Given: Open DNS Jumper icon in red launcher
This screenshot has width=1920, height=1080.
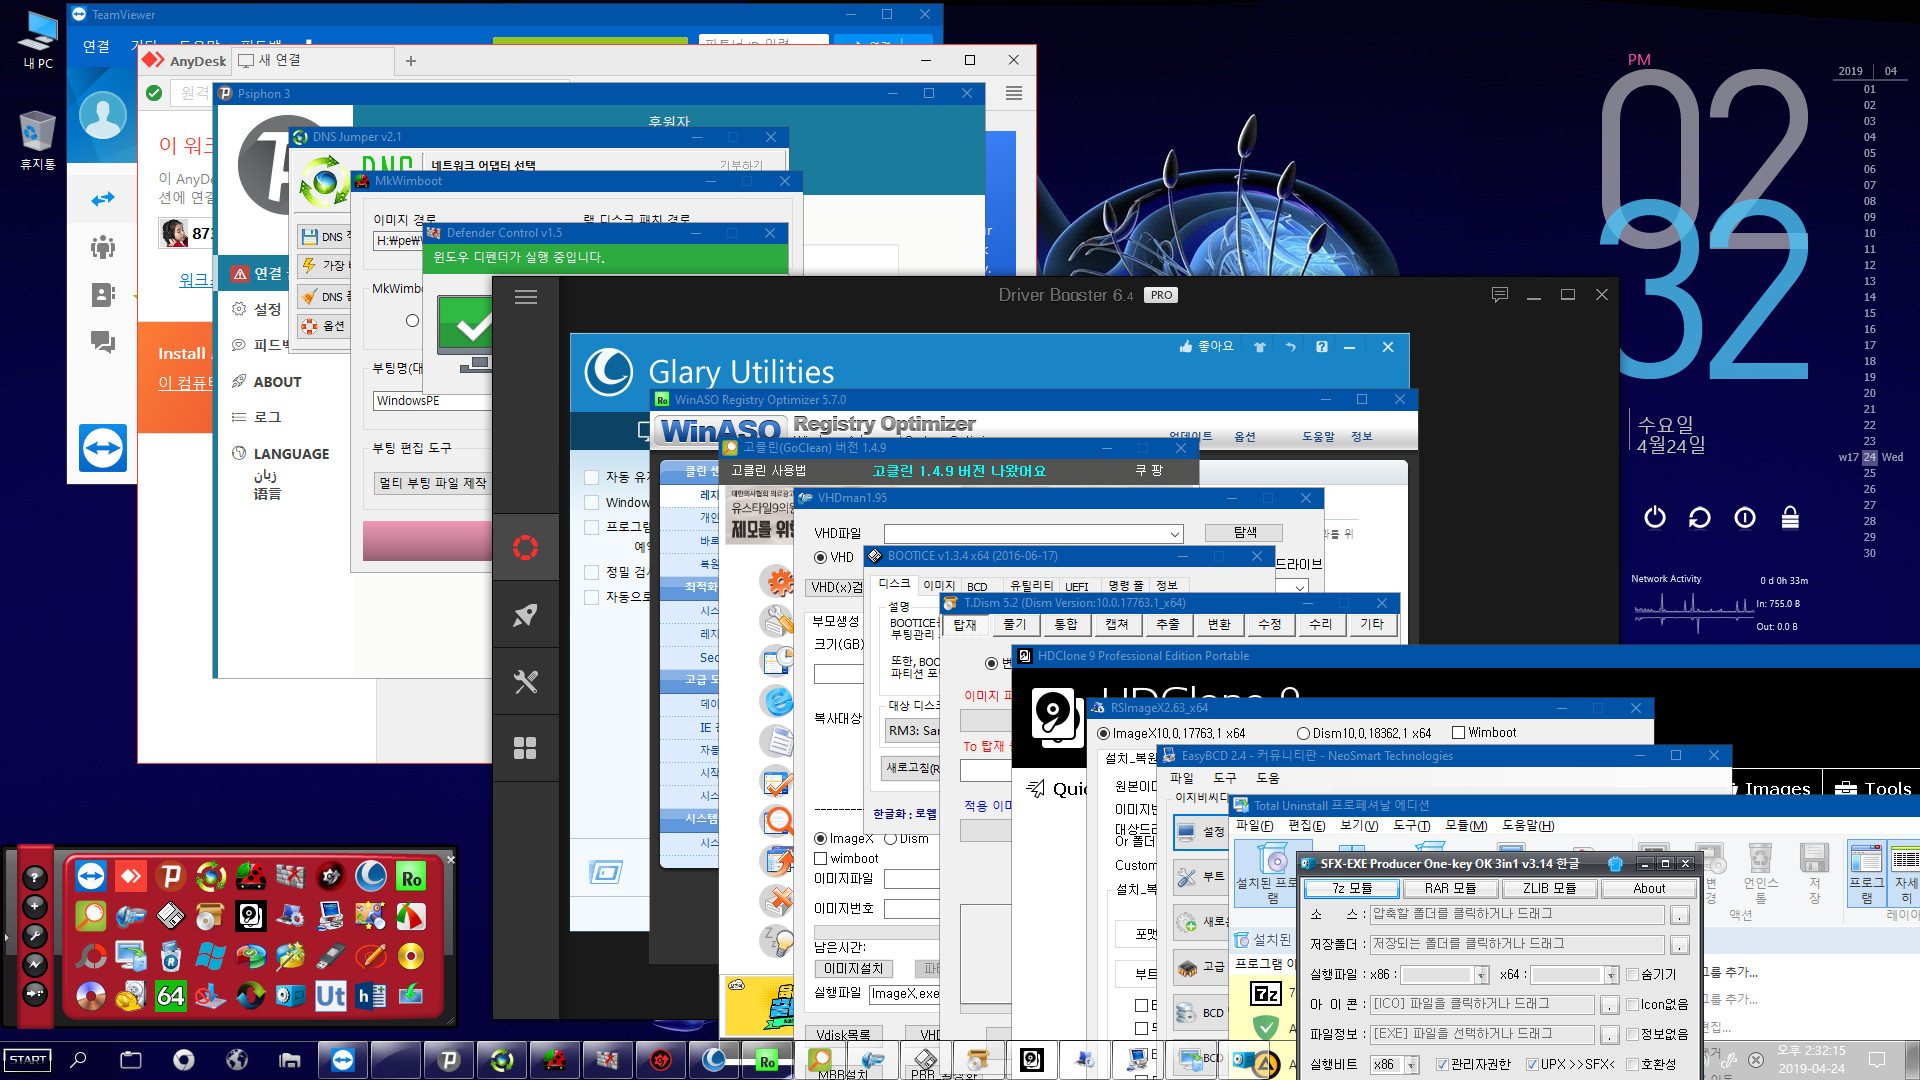Looking at the screenshot, I should [x=211, y=877].
